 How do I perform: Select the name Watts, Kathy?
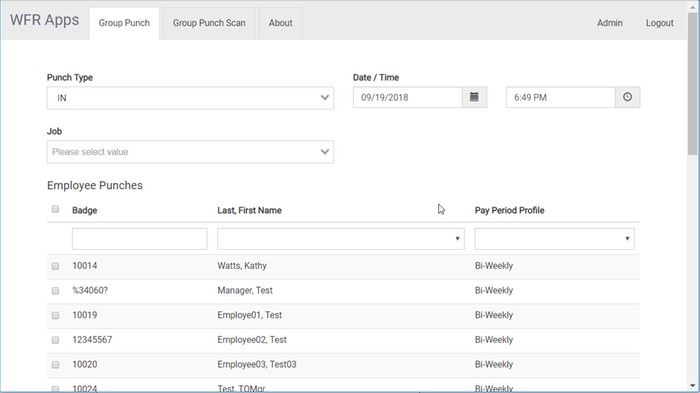coord(242,266)
